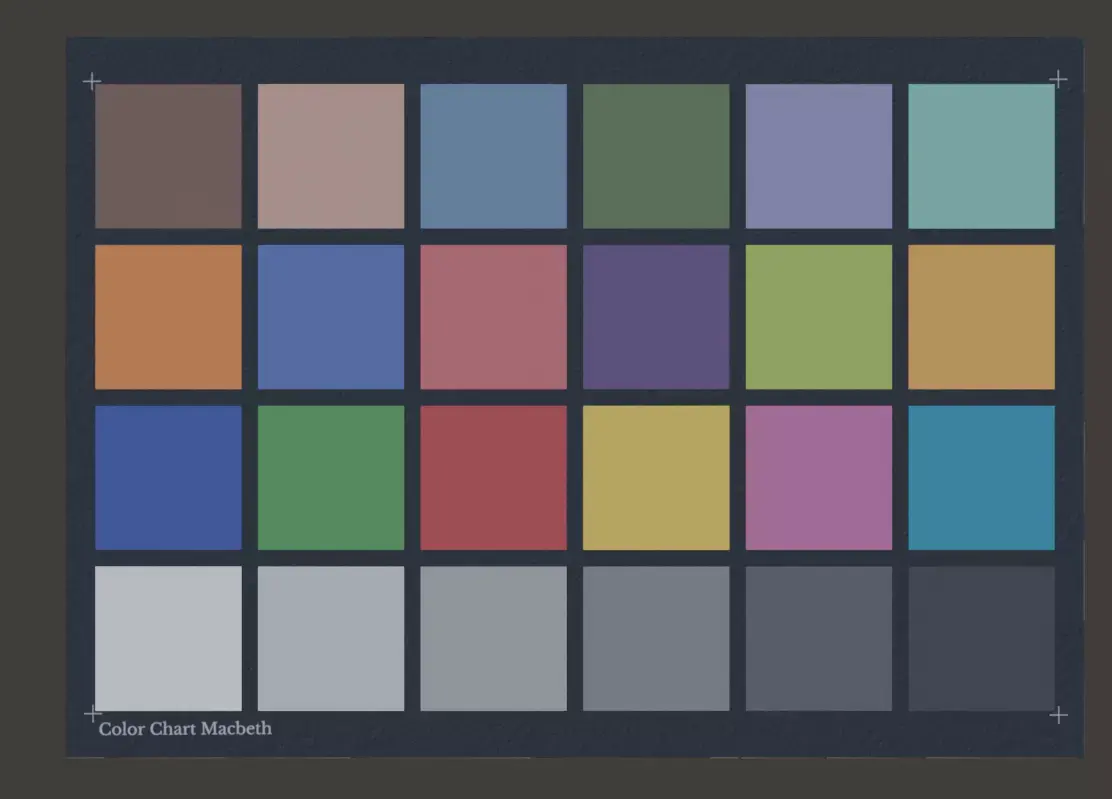Click the purplish blue swatch
The width and height of the screenshot is (1112, 799).
pos(330,315)
